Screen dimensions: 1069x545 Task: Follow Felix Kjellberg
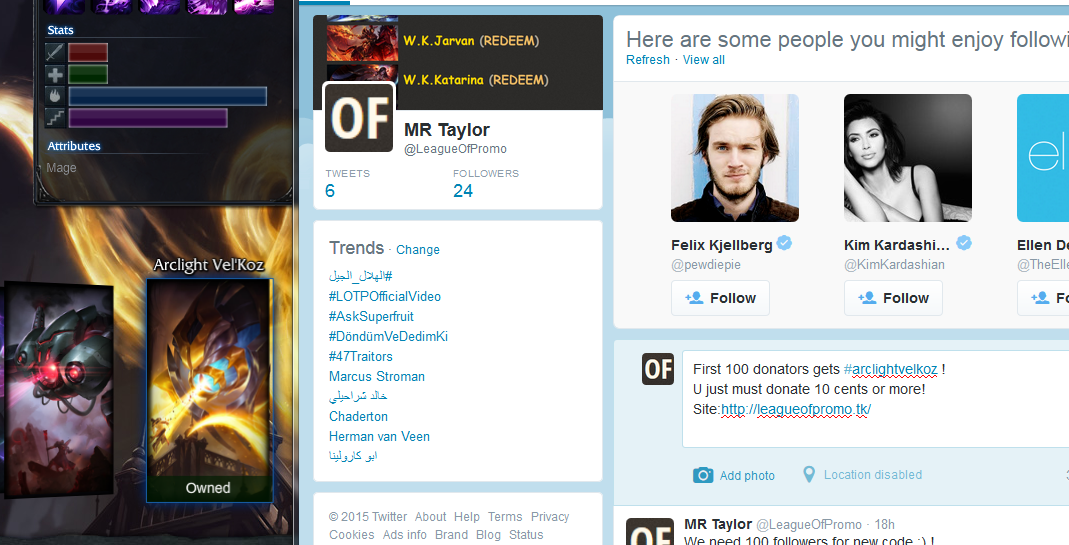pyautogui.click(x=720, y=298)
